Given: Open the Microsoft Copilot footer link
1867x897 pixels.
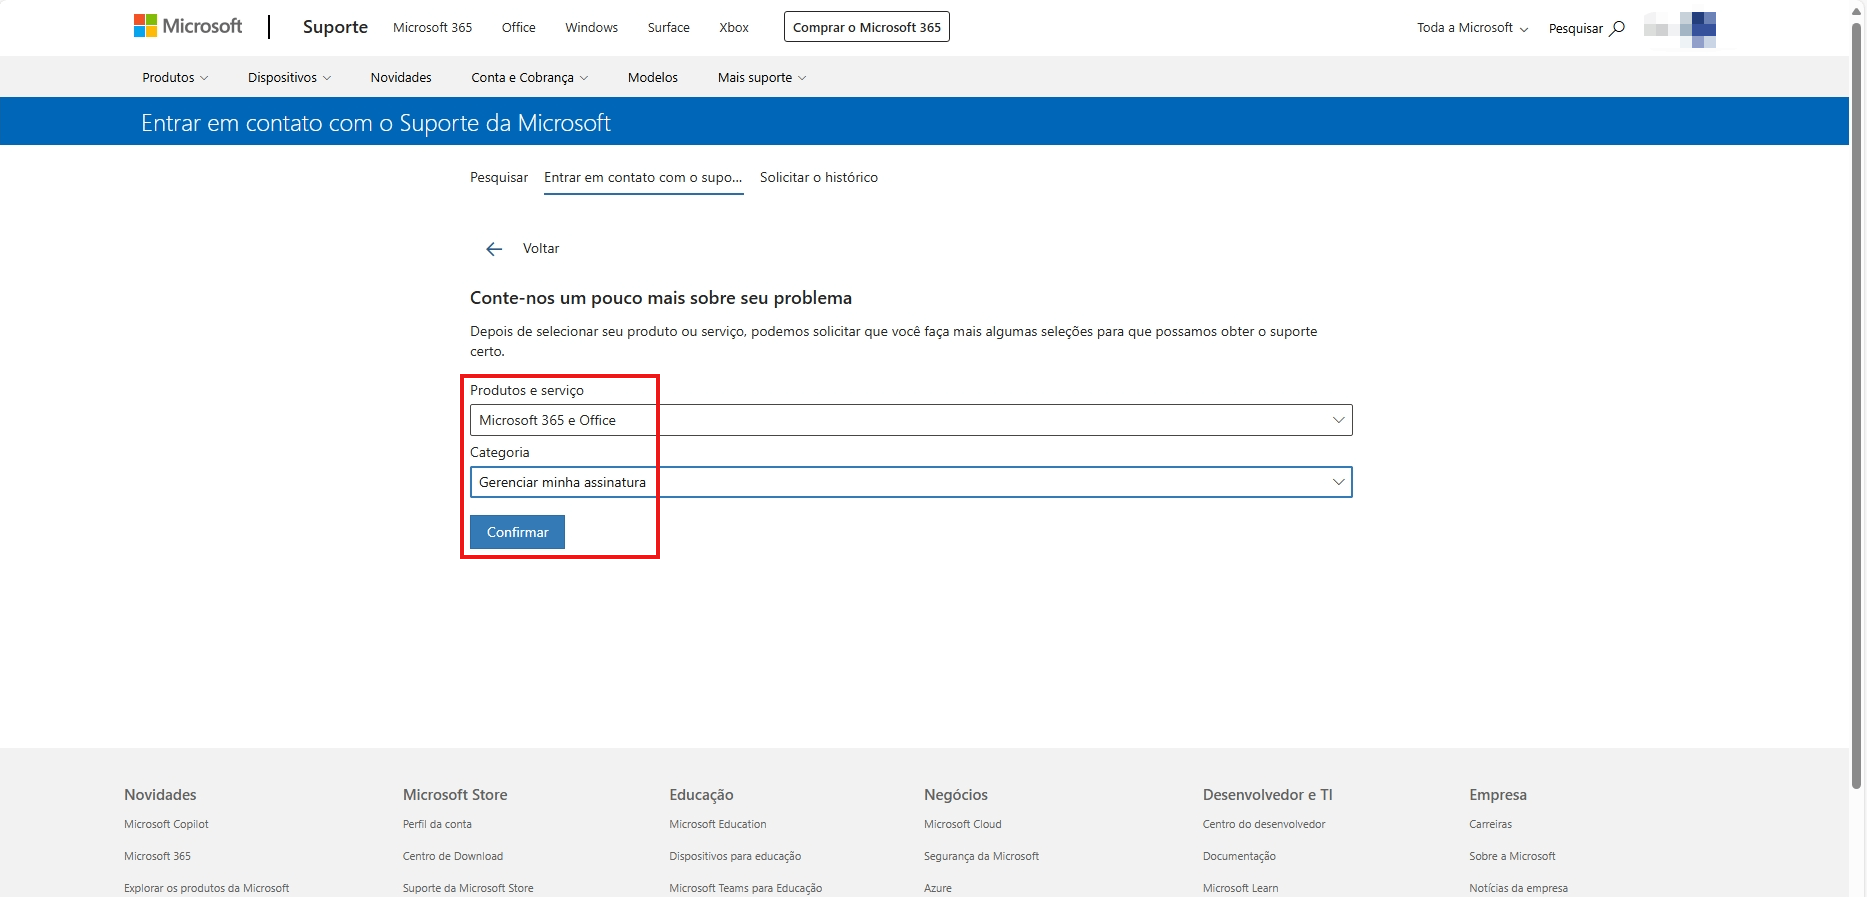Looking at the screenshot, I should pyautogui.click(x=166, y=824).
